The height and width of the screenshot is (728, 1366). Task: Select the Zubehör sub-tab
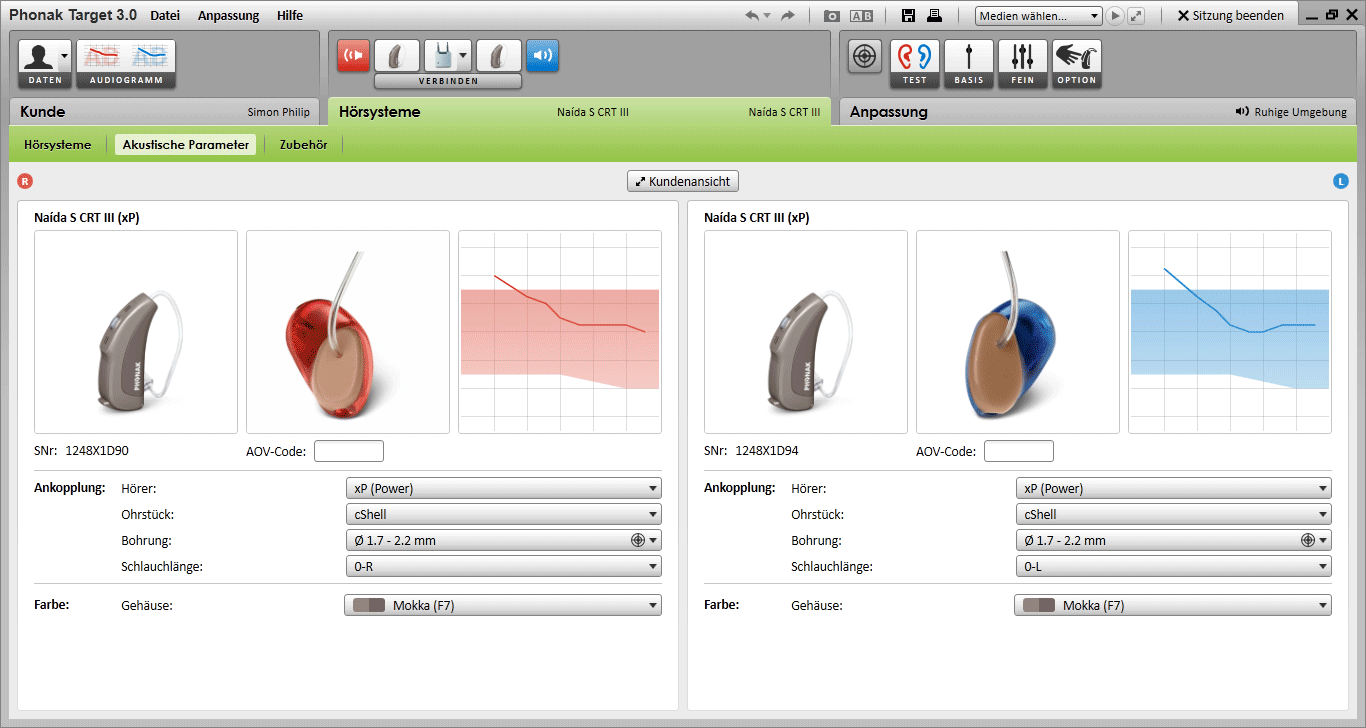(x=303, y=145)
